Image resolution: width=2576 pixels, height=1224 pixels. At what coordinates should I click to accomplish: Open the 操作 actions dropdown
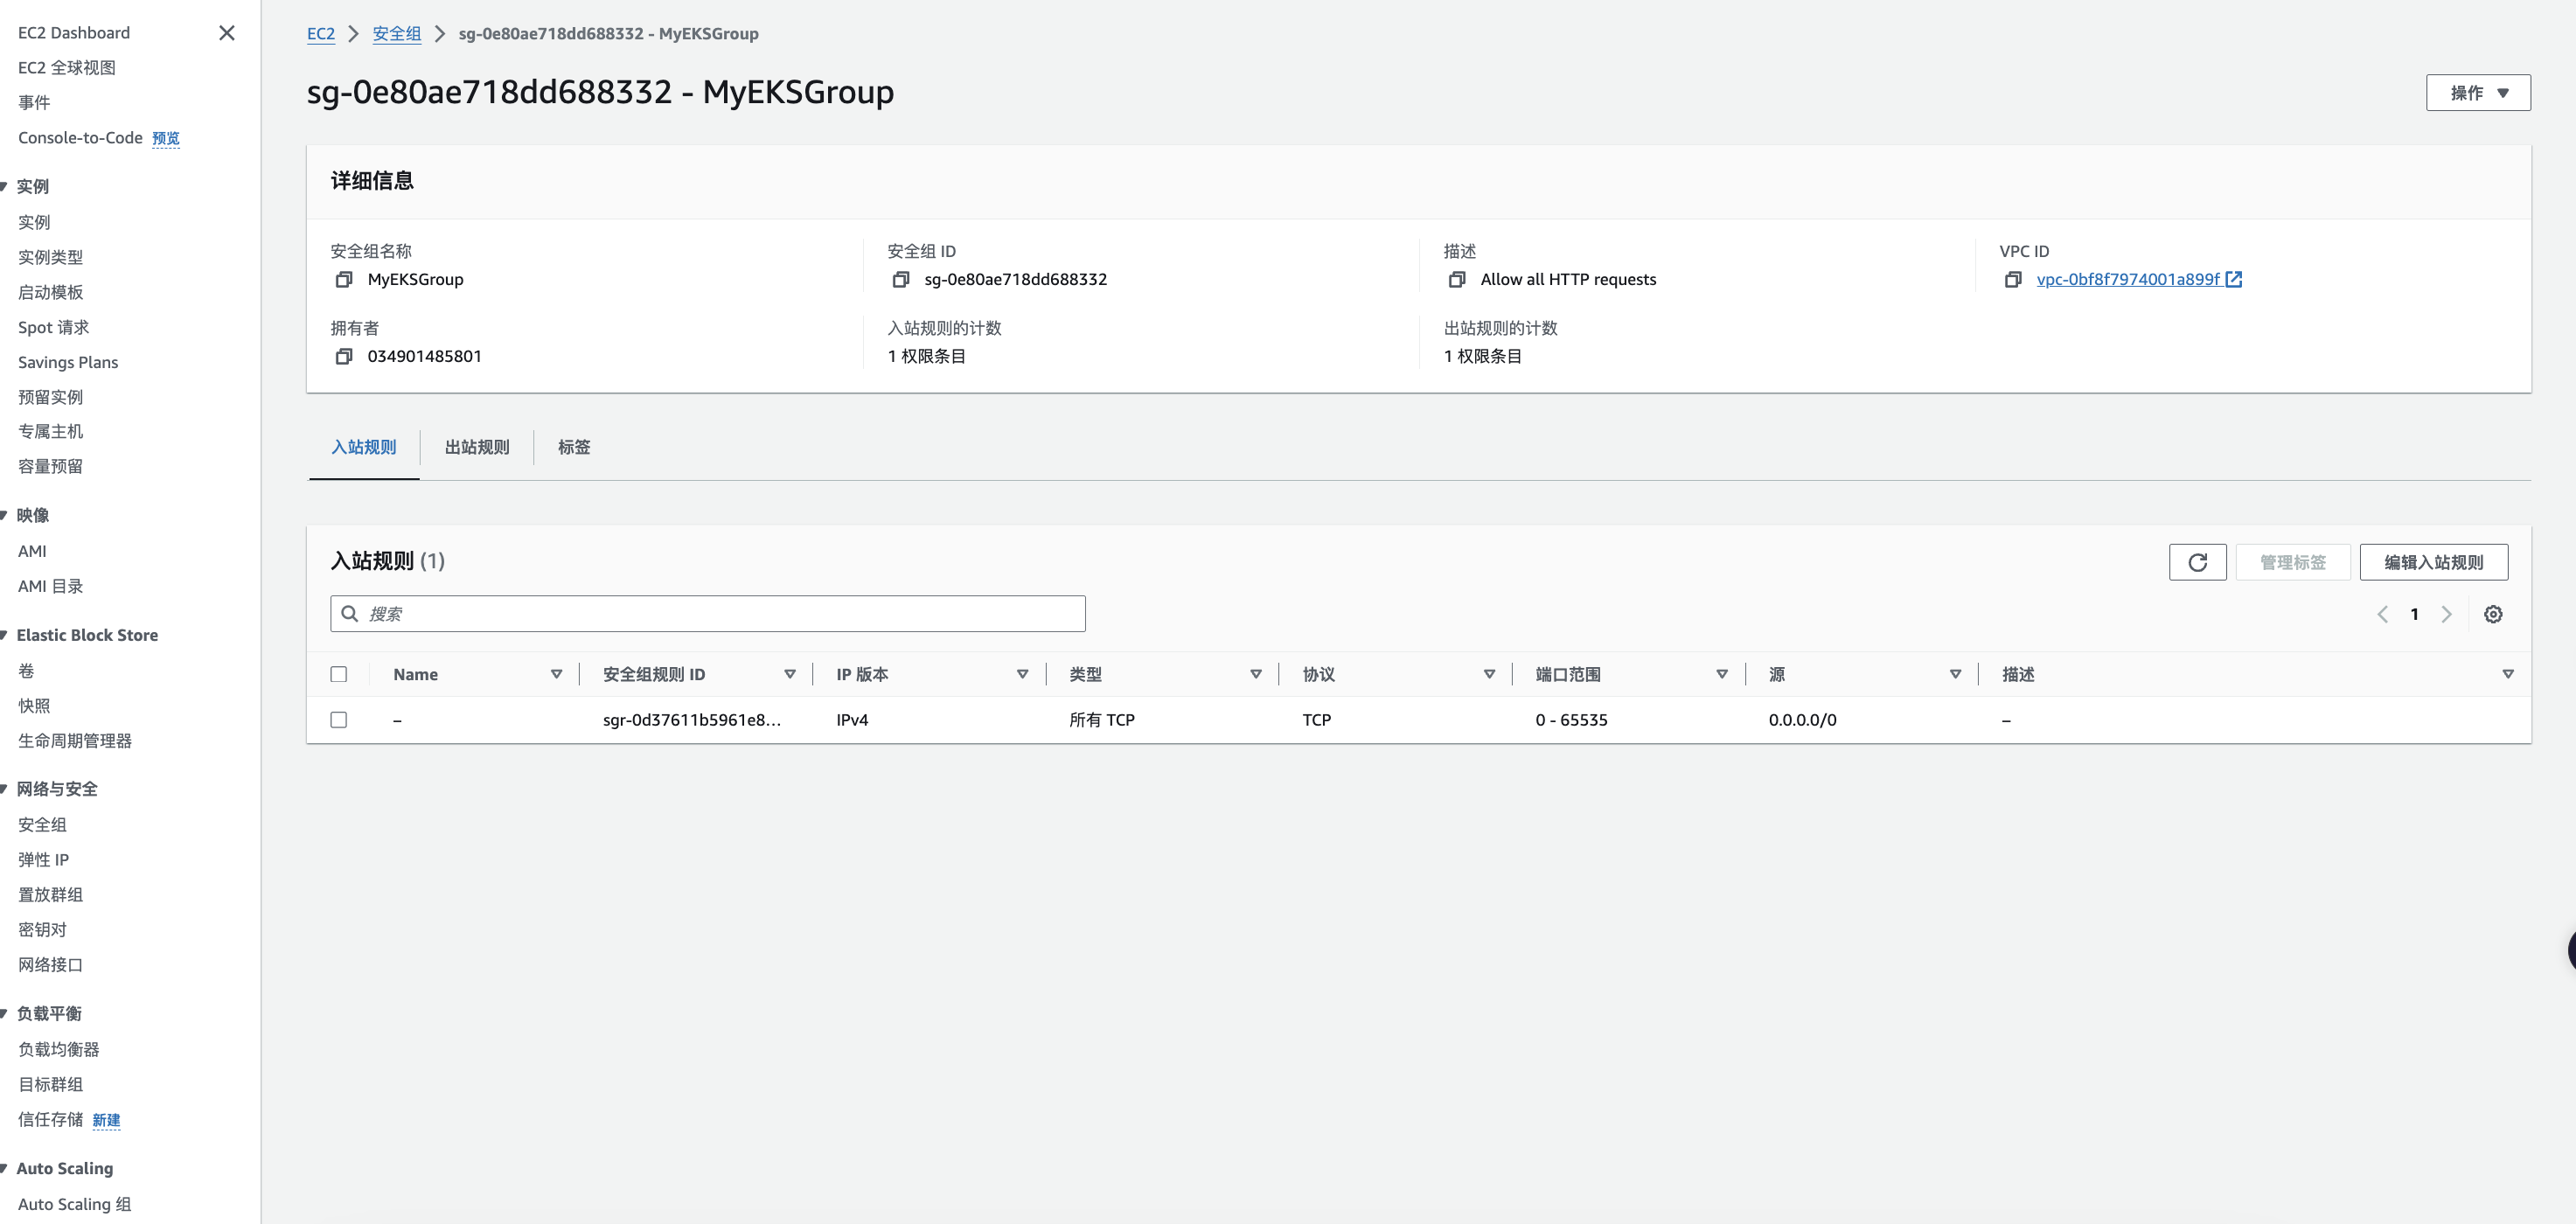[x=2478, y=93]
